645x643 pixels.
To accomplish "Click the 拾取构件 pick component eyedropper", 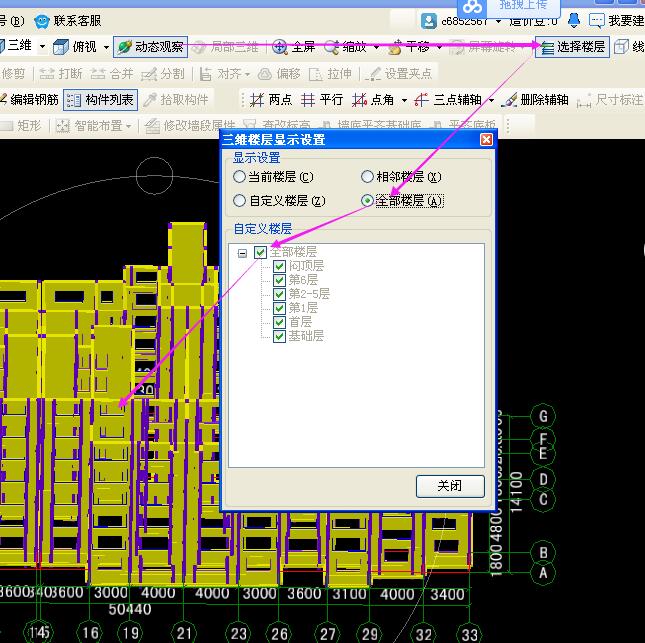I will coord(176,100).
